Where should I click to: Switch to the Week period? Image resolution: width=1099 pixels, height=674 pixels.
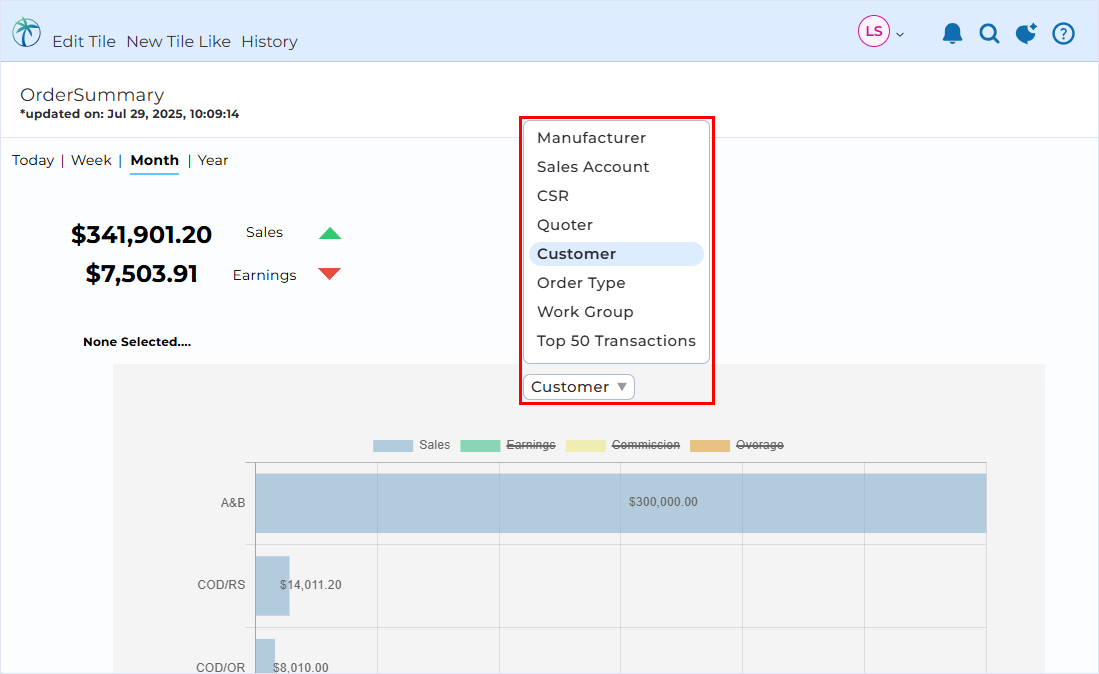point(91,160)
